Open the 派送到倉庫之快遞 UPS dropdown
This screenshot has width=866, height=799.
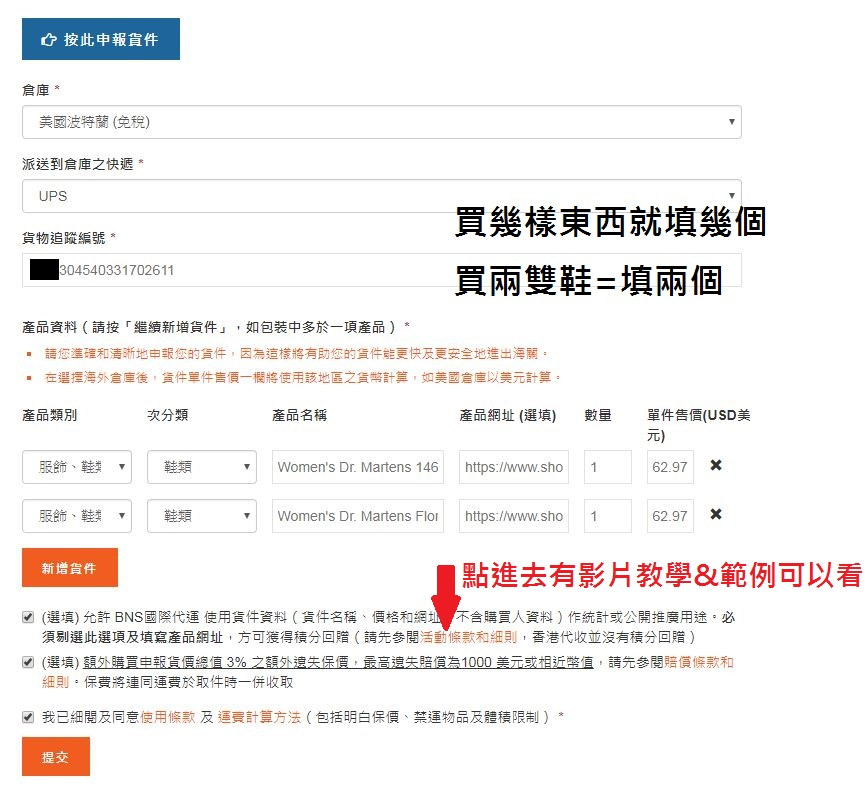381,196
